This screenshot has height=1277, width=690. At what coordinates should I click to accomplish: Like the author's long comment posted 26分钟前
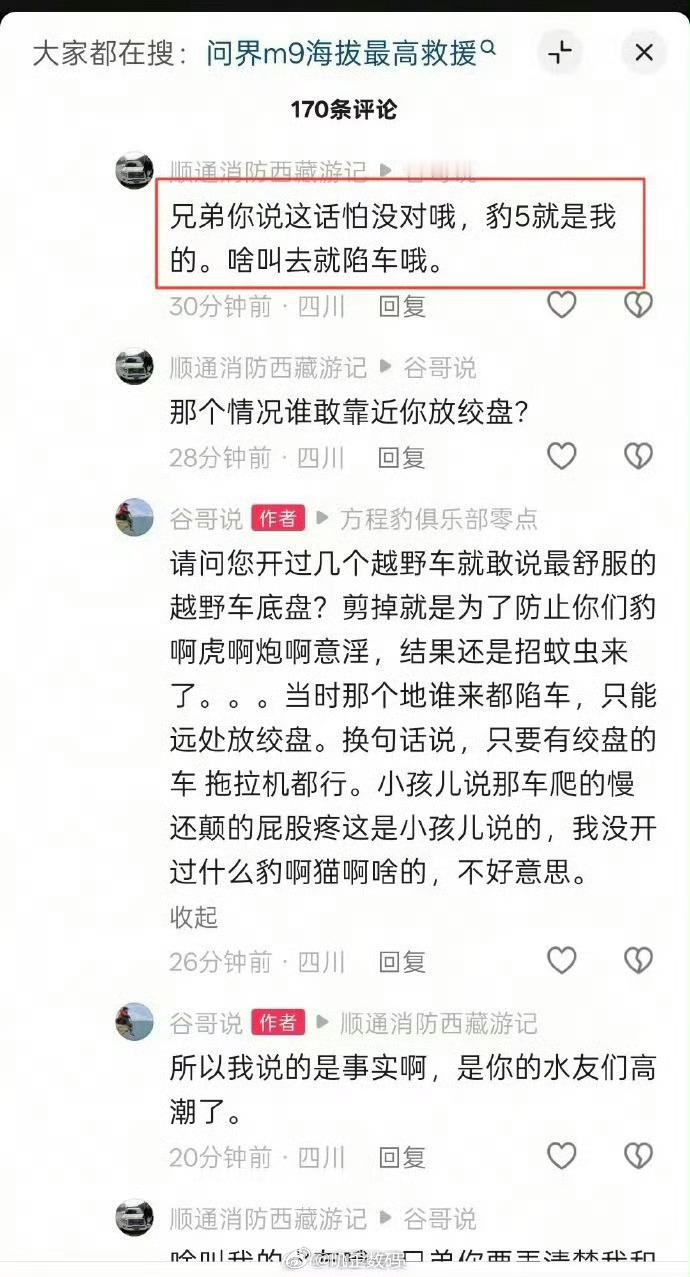click(x=561, y=960)
